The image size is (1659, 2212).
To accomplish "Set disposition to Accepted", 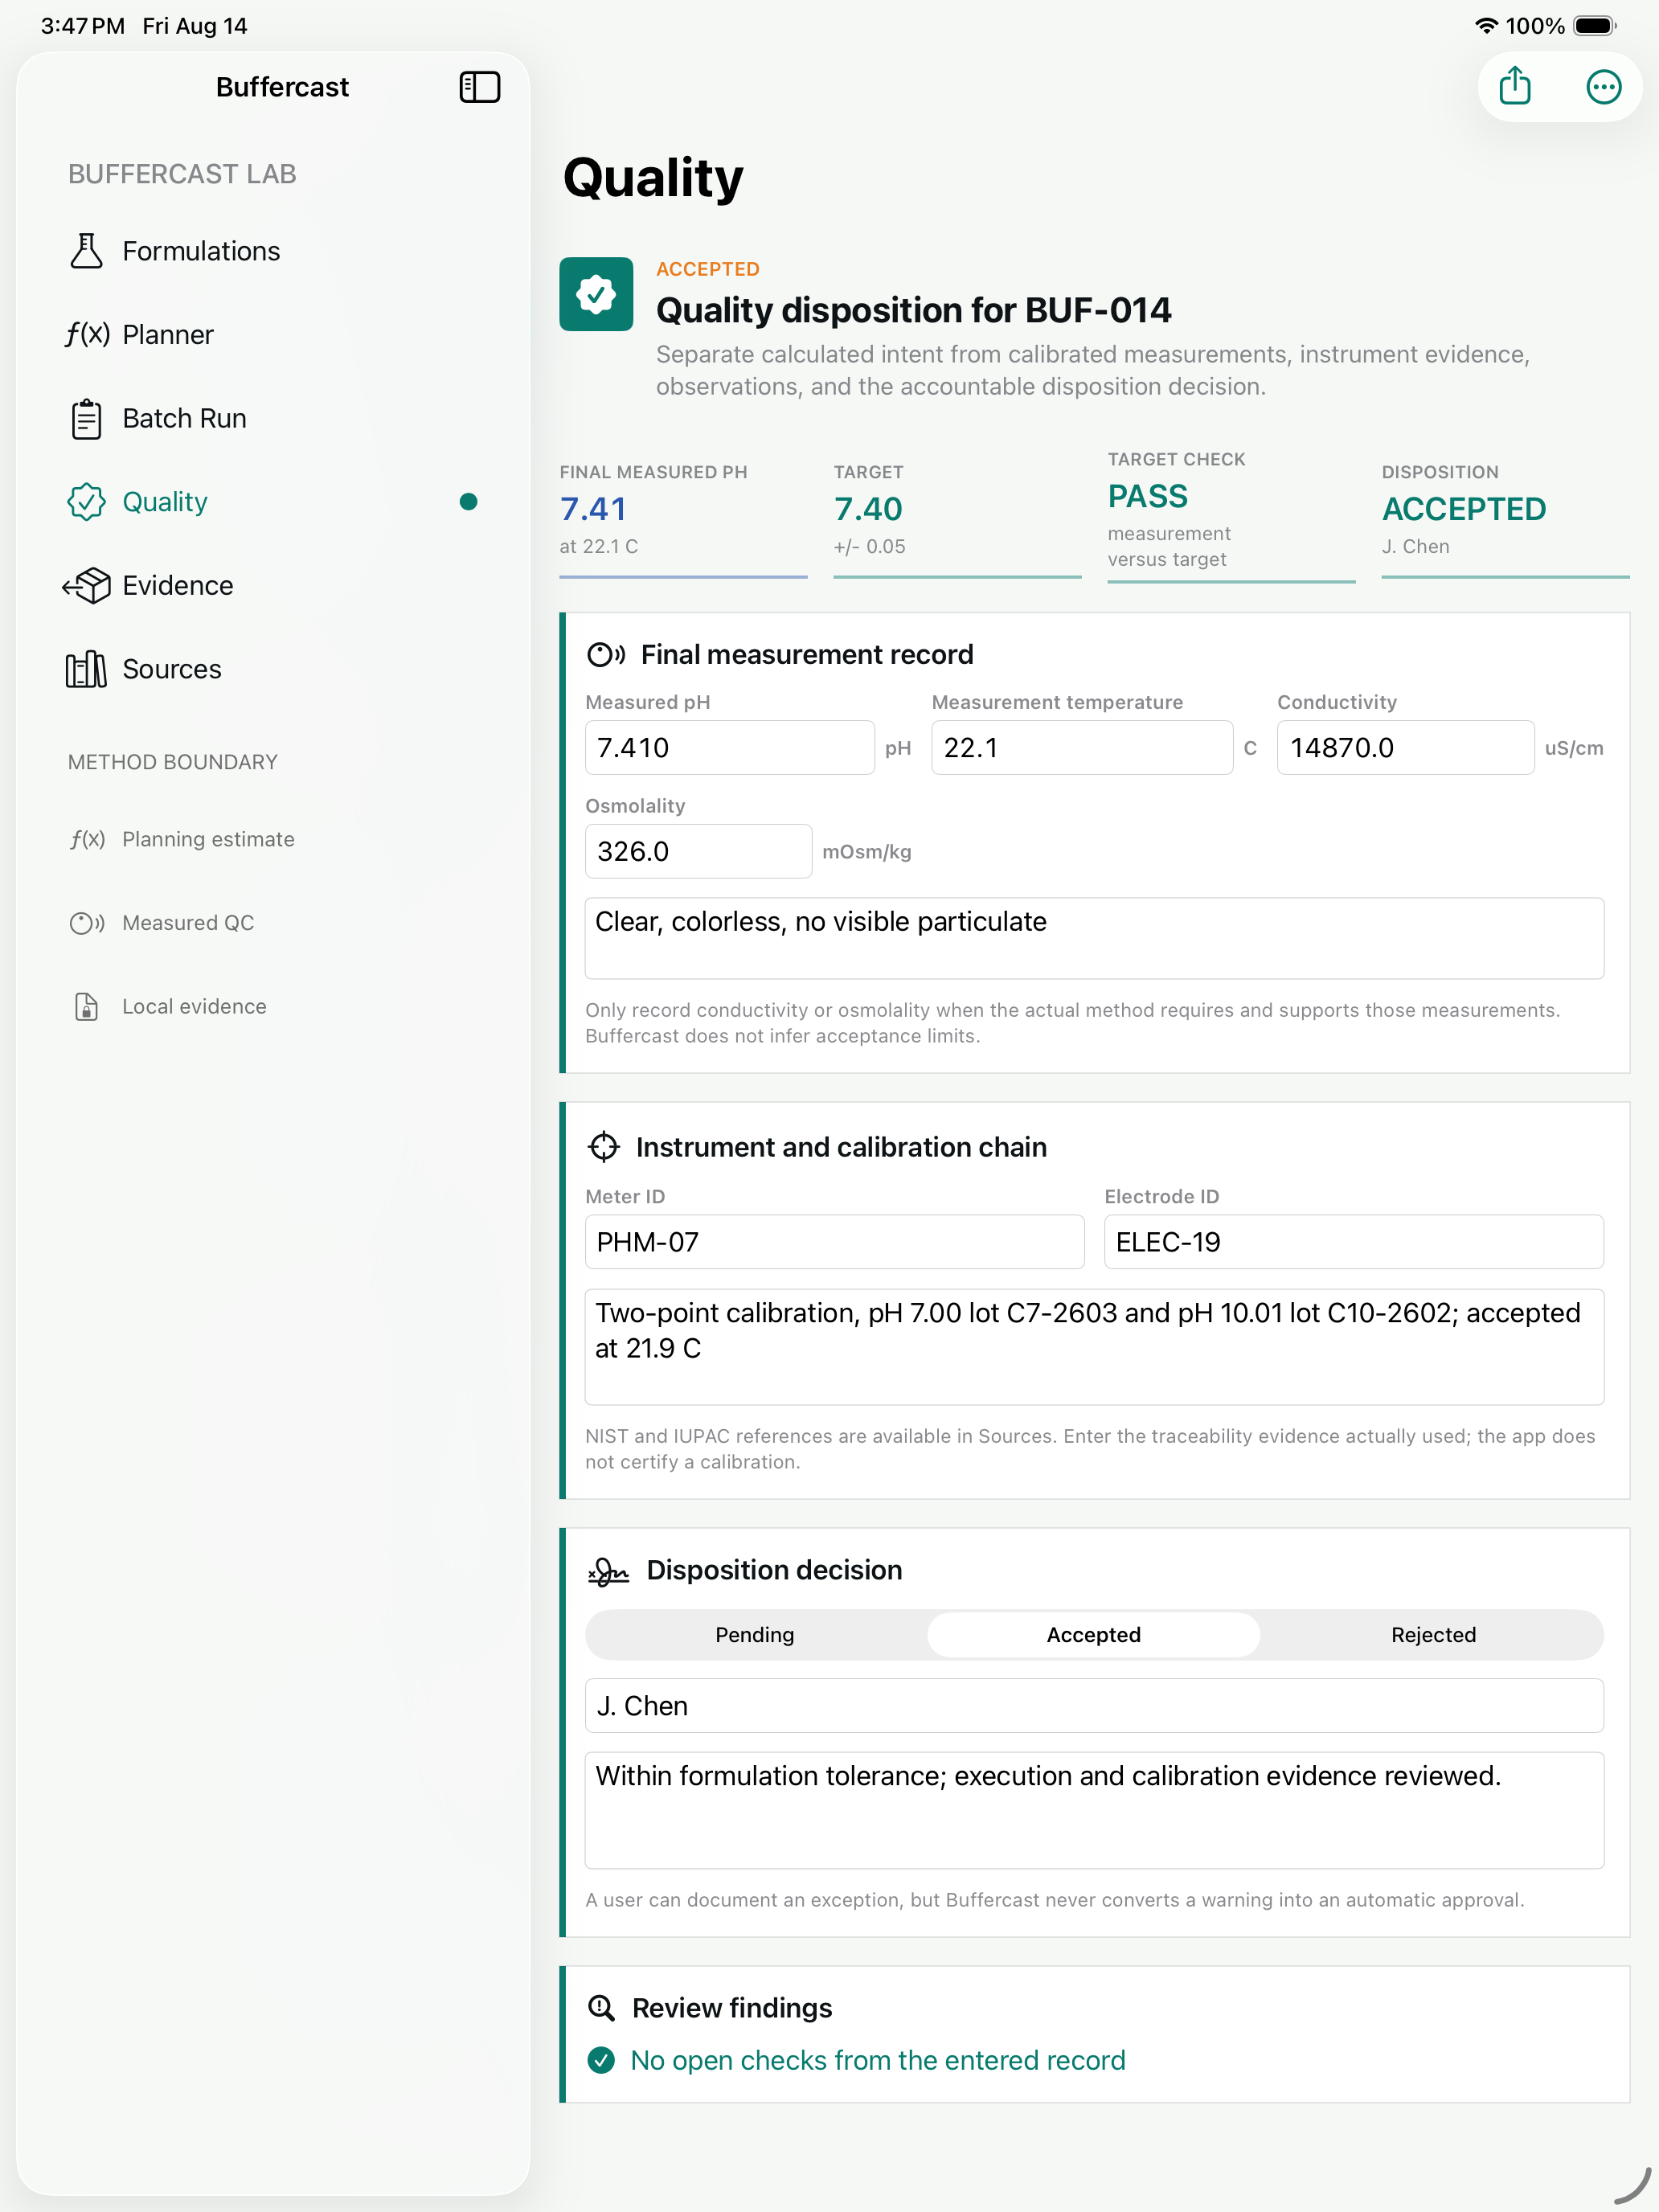I will pos(1093,1635).
